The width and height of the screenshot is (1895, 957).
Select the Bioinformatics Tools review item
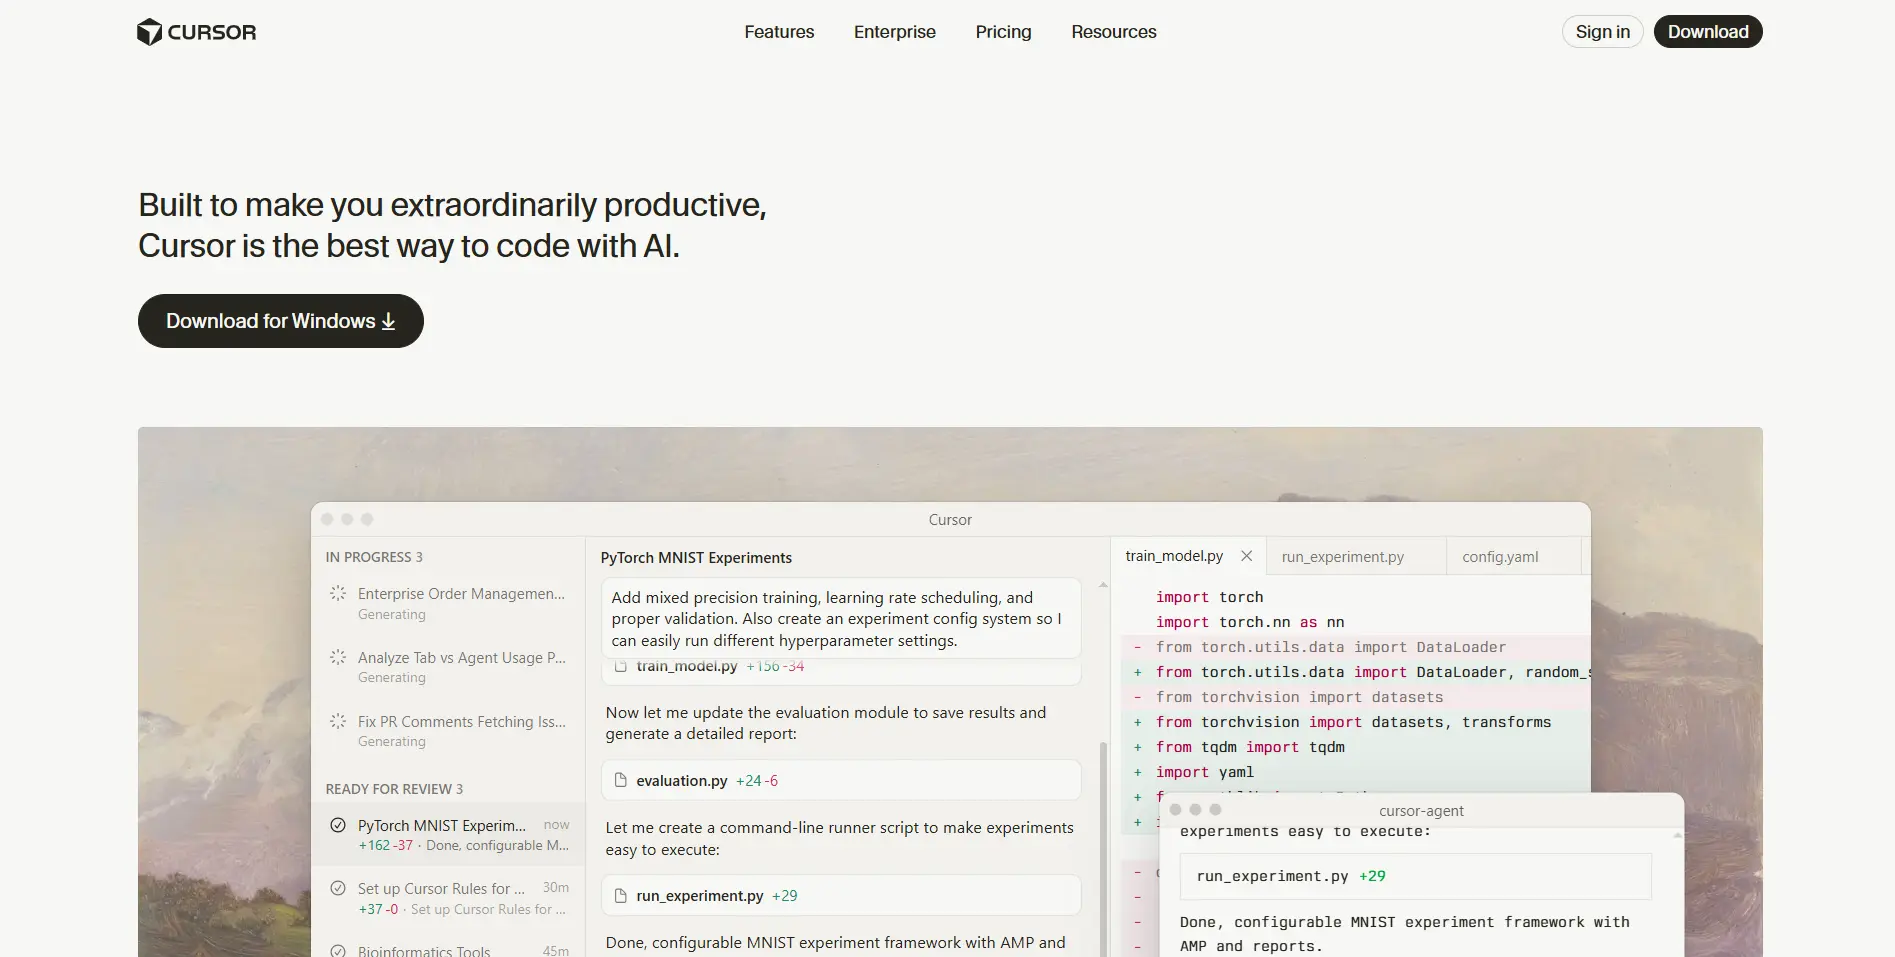pyautogui.click(x=424, y=950)
